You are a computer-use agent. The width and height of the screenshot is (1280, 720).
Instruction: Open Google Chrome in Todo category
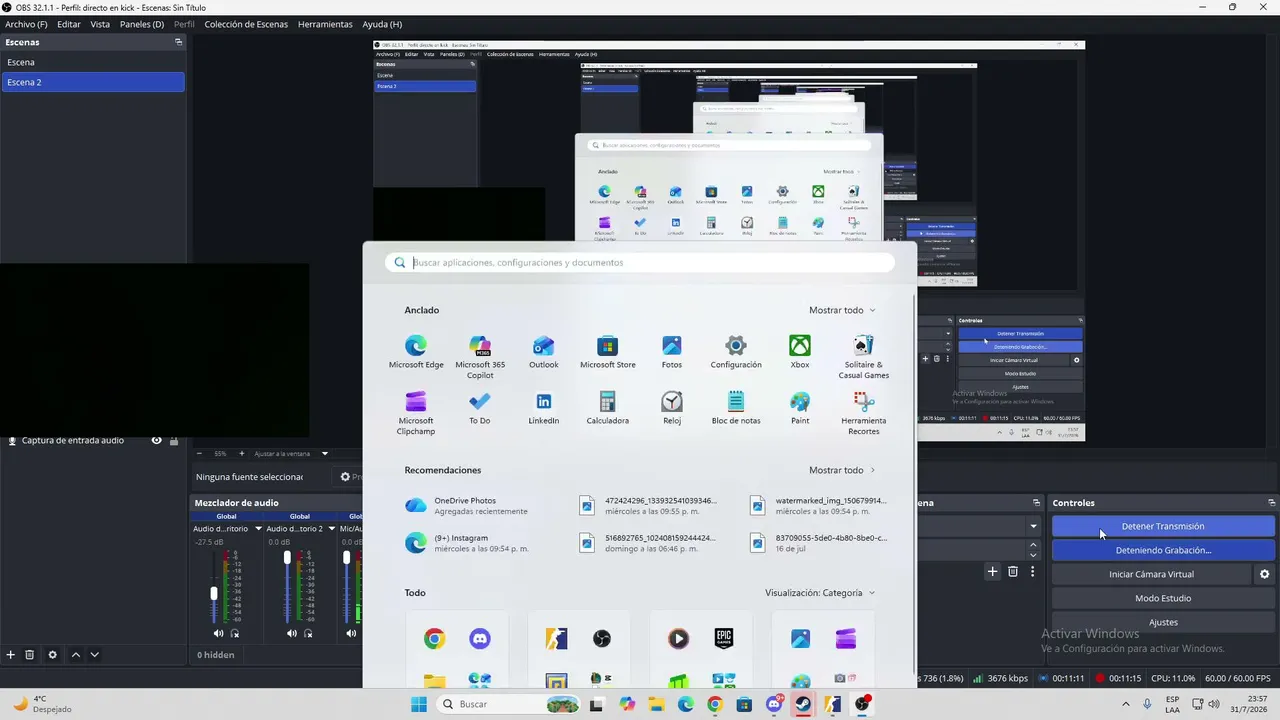[x=434, y=638]
